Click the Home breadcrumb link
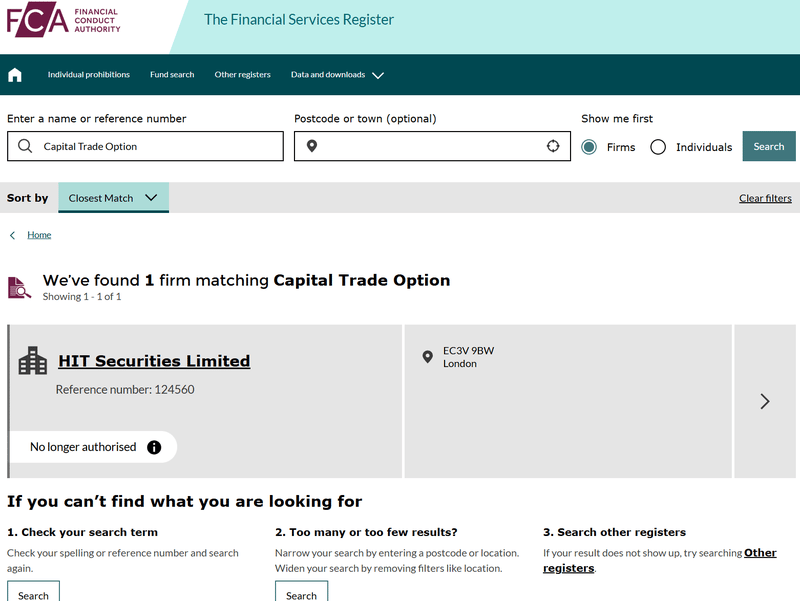 click(x=39, y=235)
